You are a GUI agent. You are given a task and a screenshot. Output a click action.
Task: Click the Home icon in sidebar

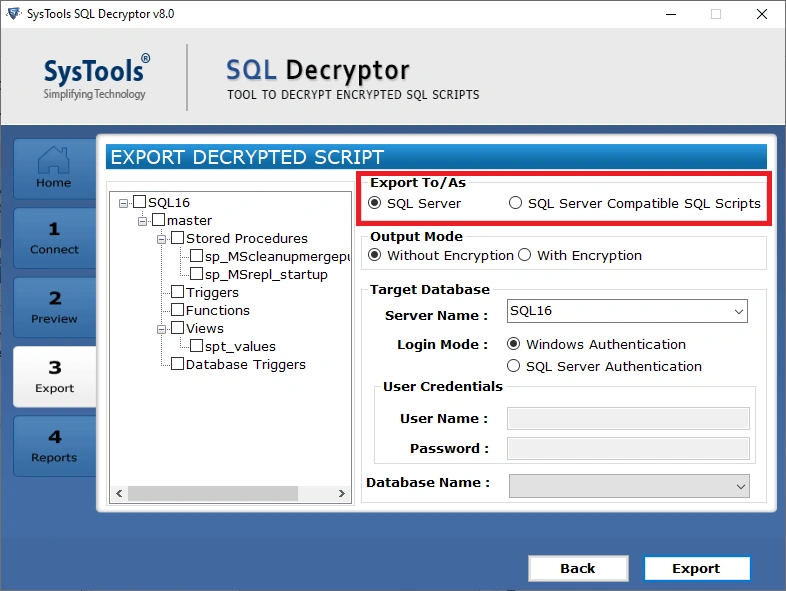pyautogui.click(x=53, y=168)
